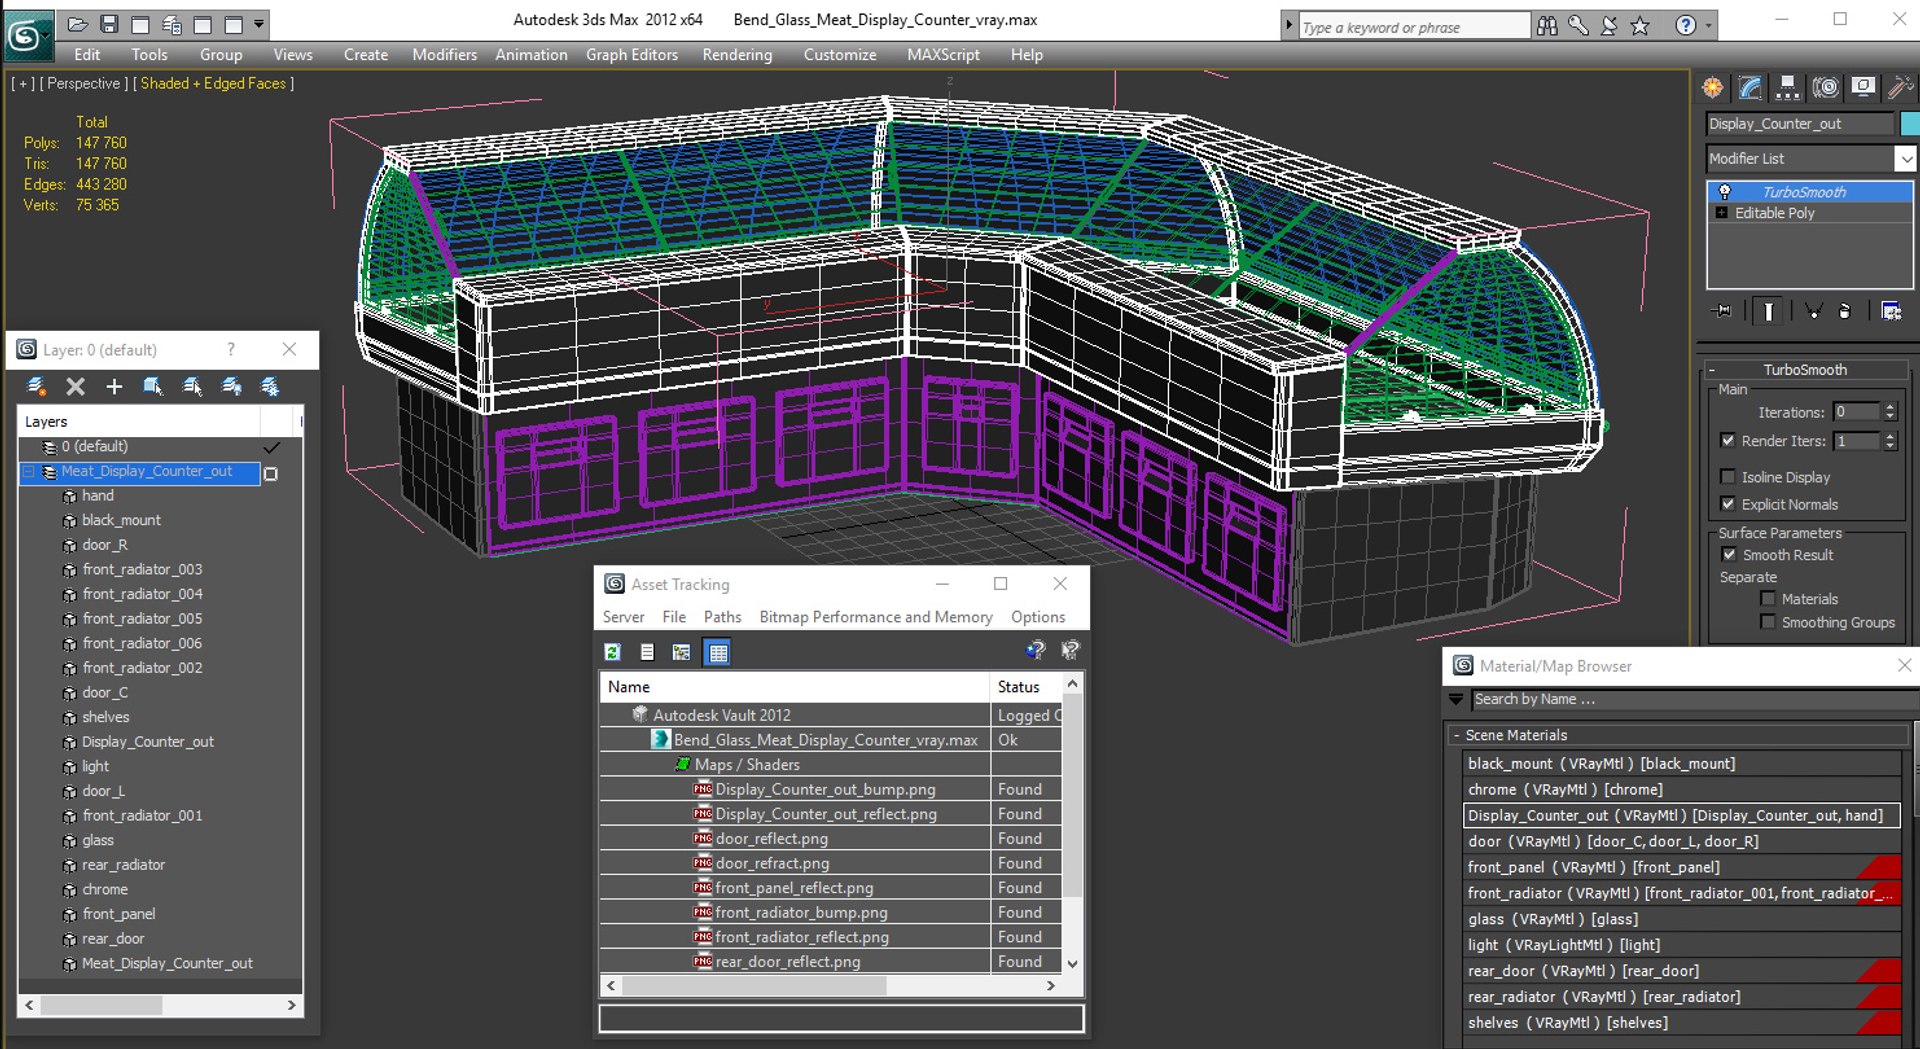Open the Create command panel tab
This screenshot has width=1920, height=1049.
click(1713, 88)
